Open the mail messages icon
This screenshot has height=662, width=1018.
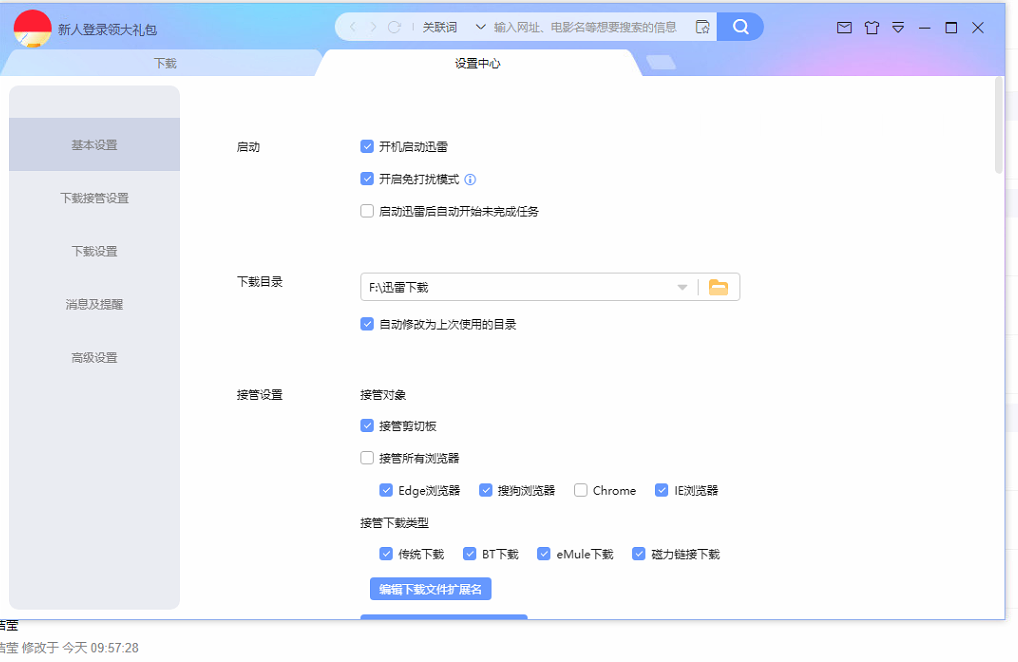[844, 27]
